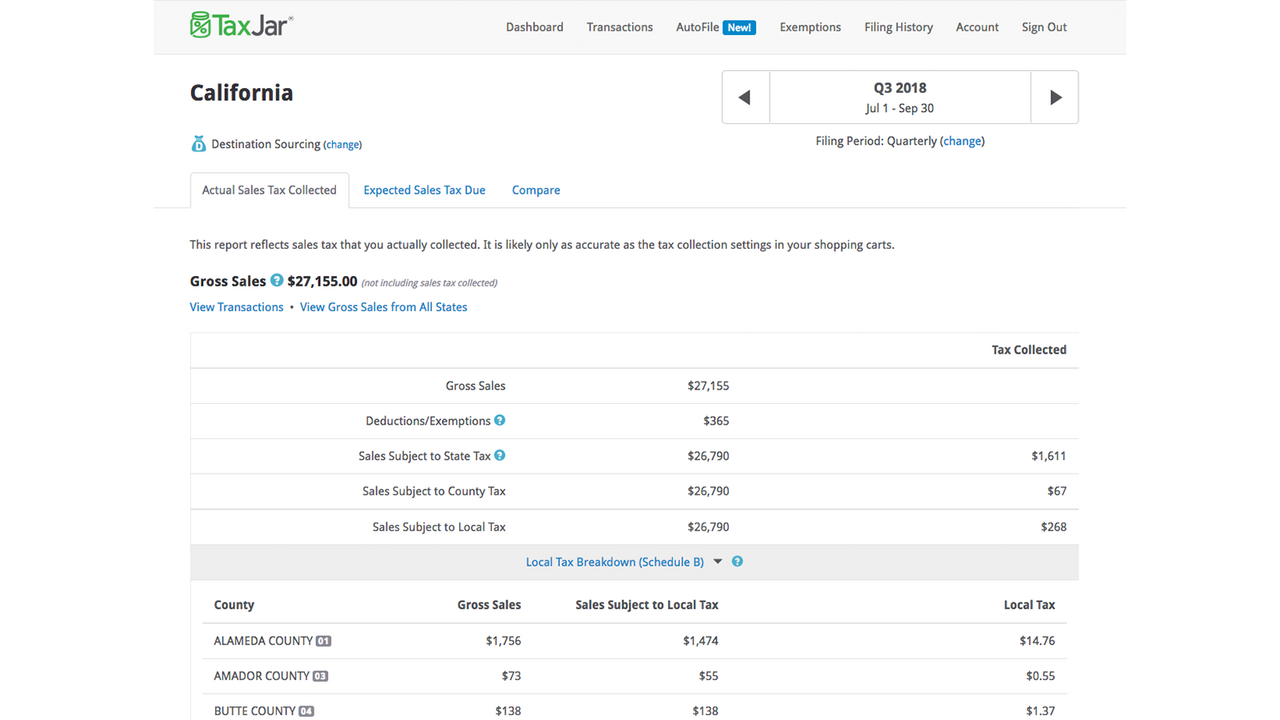Image resolution: width=1280 pixels, height=720 pixels.
Task: Open Gross Sales help icon beside $27,155.00
Action: tap(277, 280)
